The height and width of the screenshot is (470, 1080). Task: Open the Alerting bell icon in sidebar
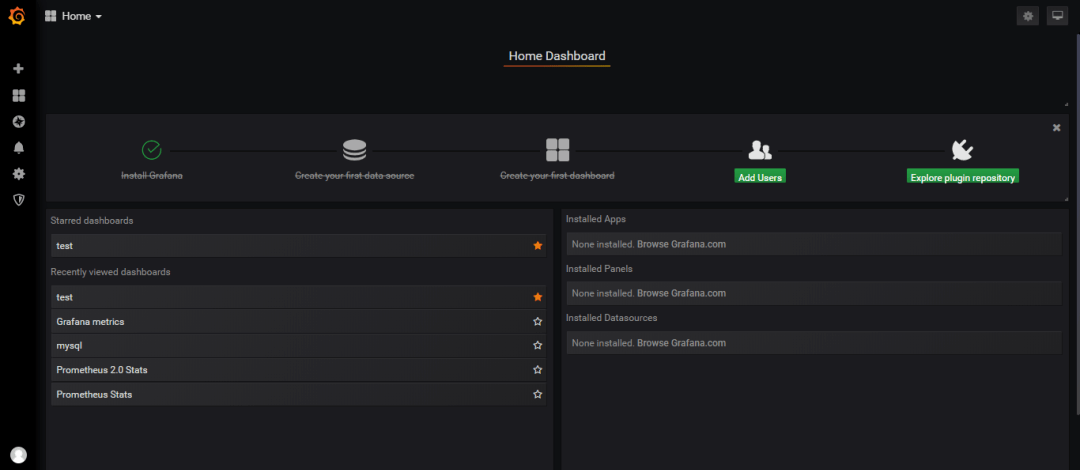point(19,147)
